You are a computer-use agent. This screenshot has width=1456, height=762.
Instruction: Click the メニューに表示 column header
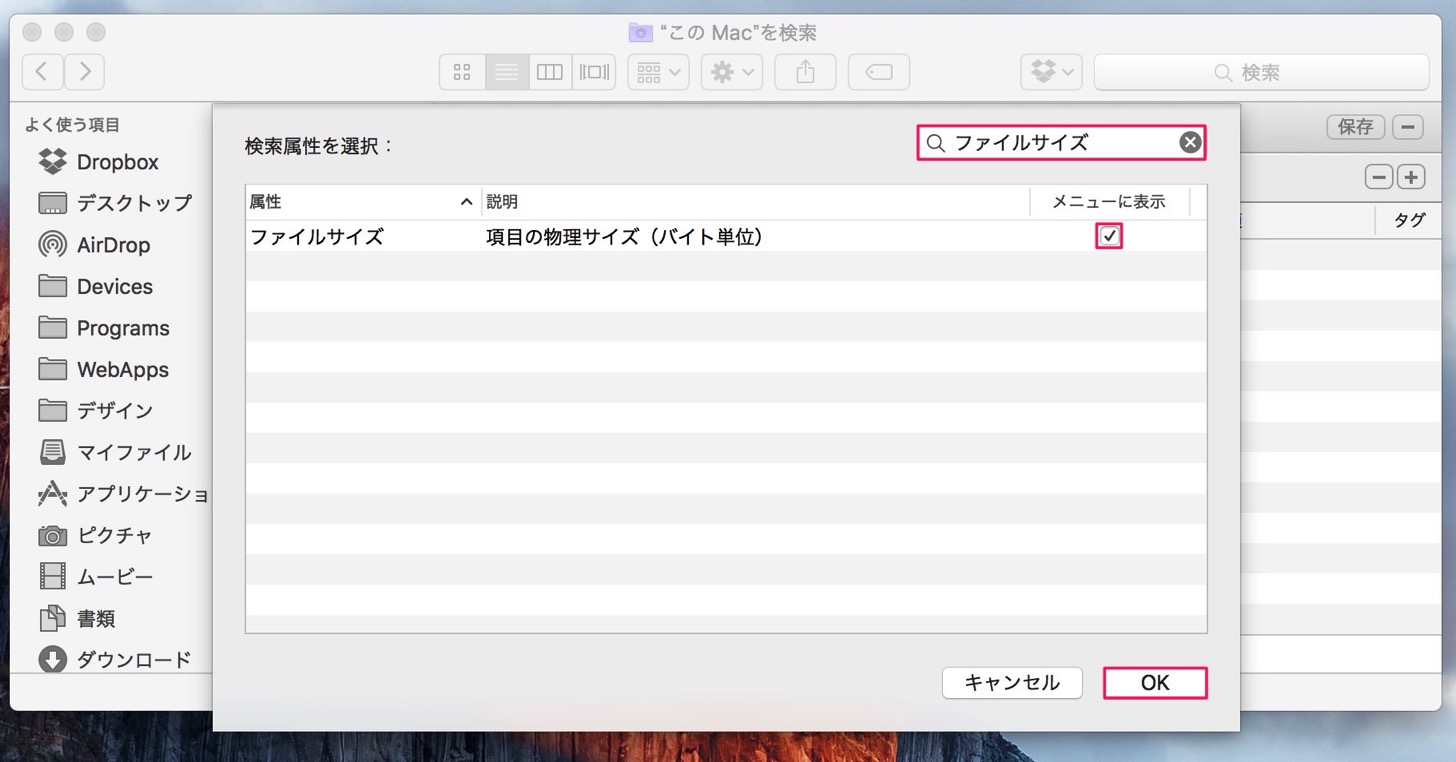1109,202
